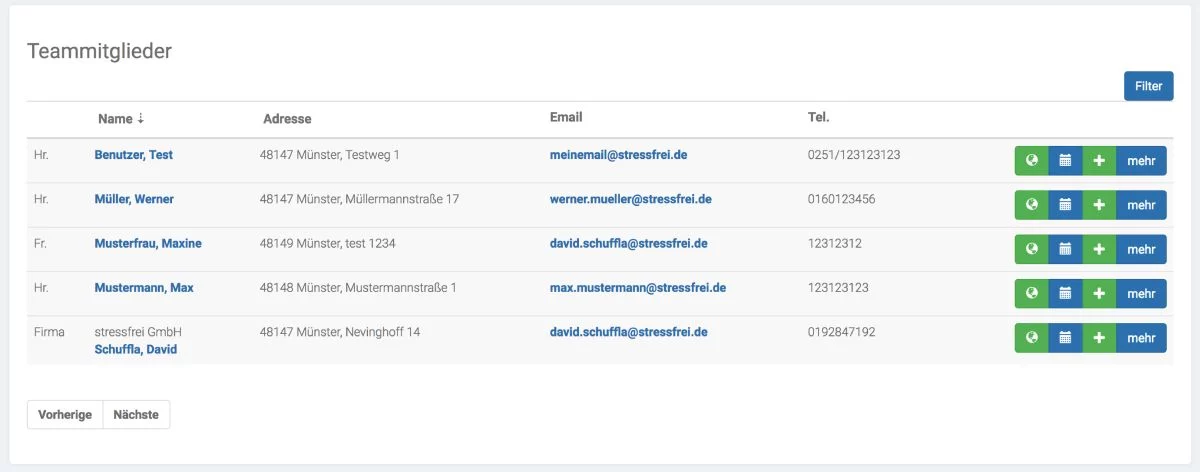Click the Email column header

pyautogui.click(x=566, y=117)
